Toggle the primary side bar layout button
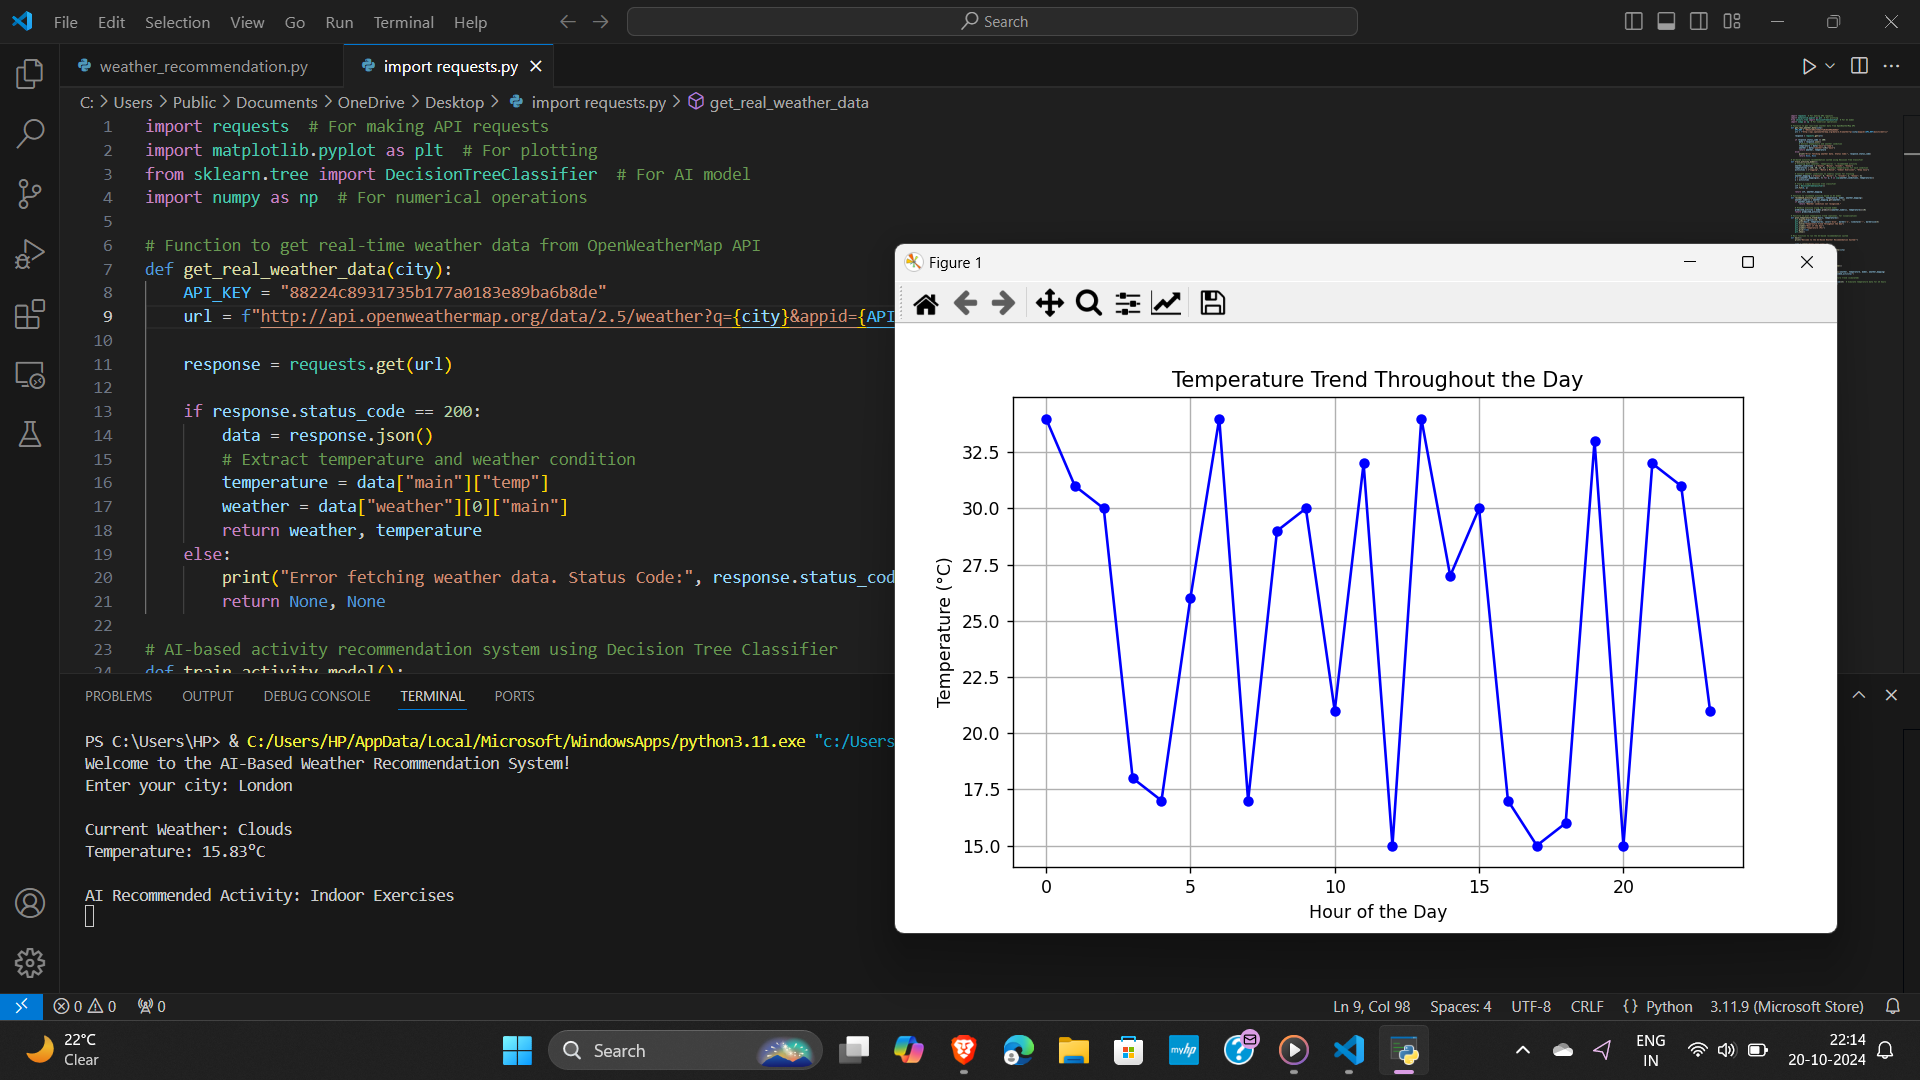This screenshot has width=1920, height=1080. 1633,22
